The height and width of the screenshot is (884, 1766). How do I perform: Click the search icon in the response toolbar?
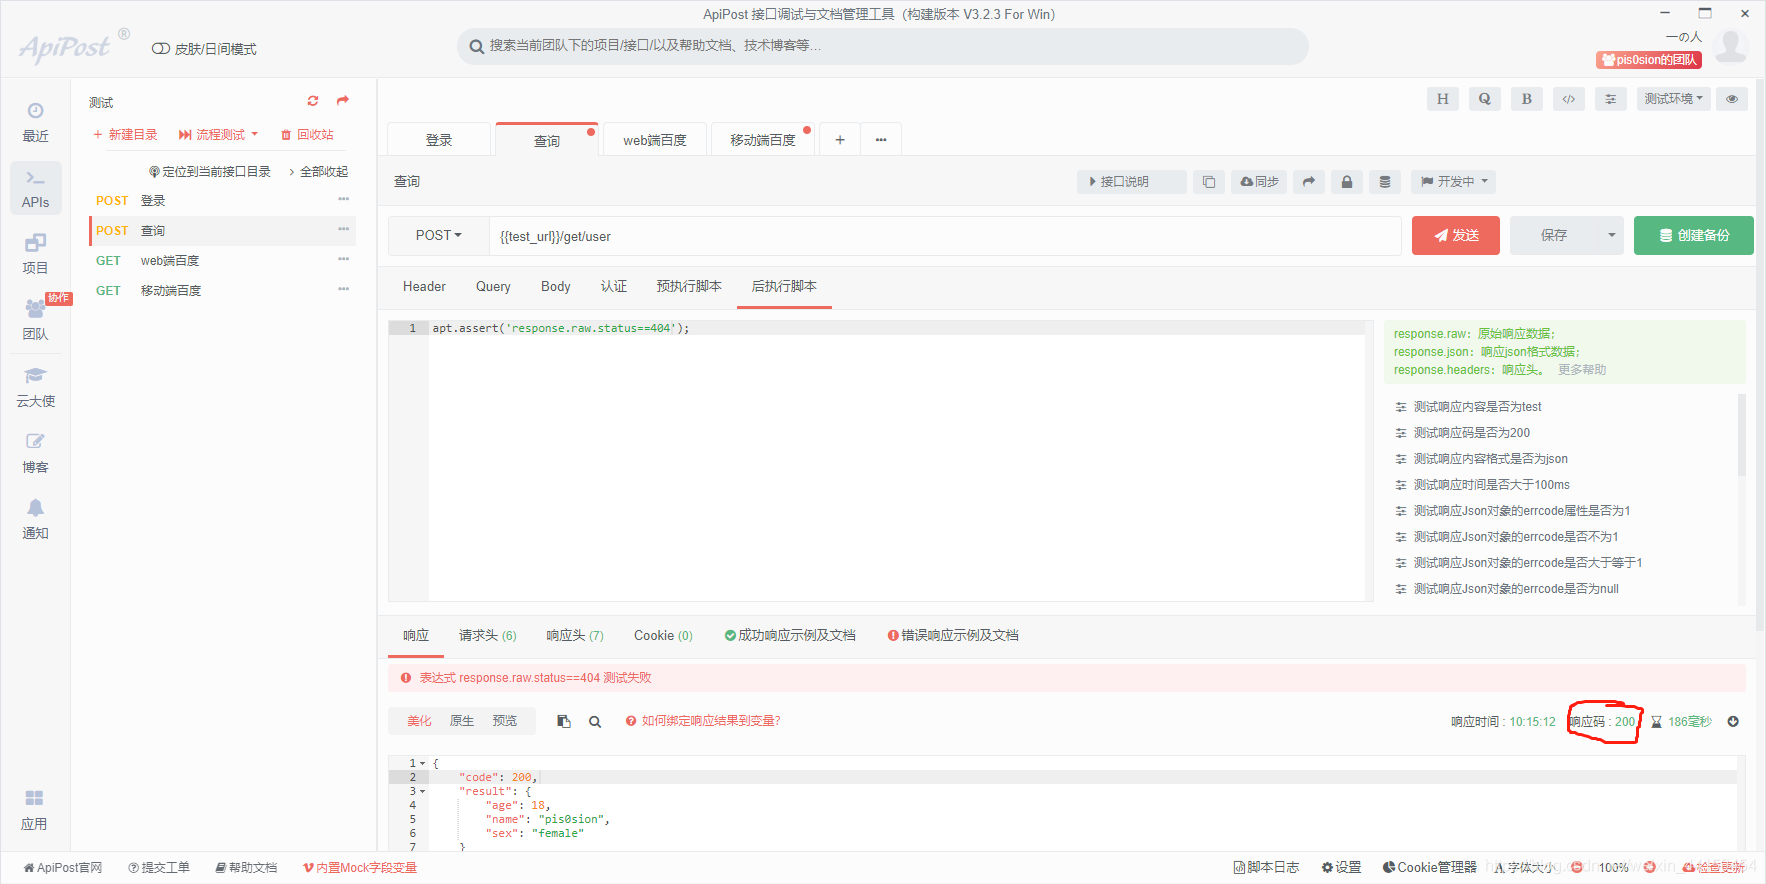(x=595, y=721)
